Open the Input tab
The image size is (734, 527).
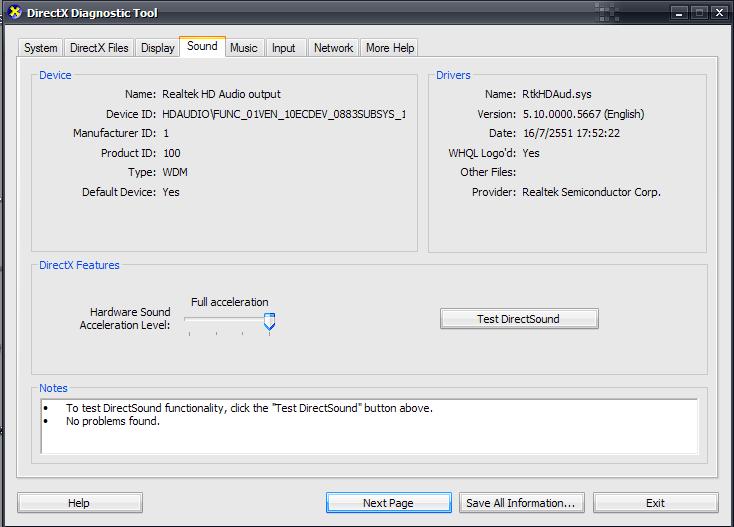click(x=284, y=48)
